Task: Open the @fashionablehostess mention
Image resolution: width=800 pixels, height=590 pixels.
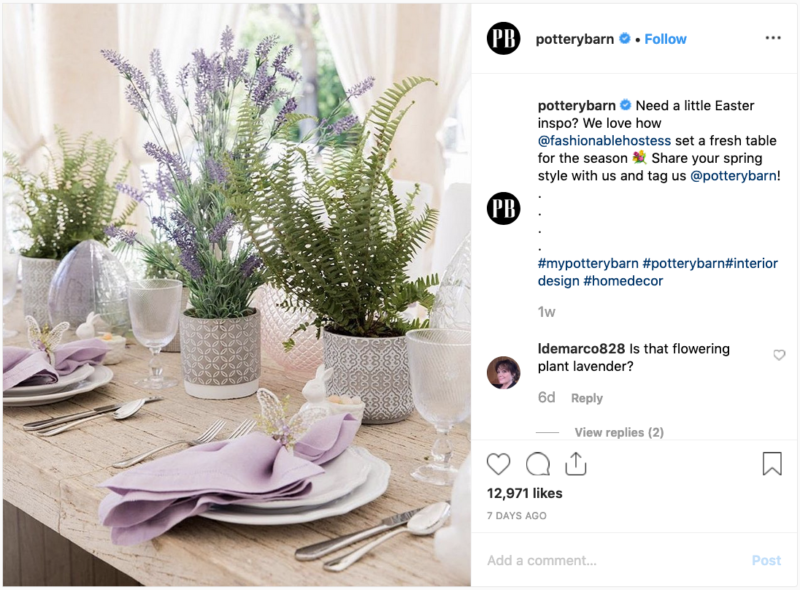Action: (x=604, y=140)
